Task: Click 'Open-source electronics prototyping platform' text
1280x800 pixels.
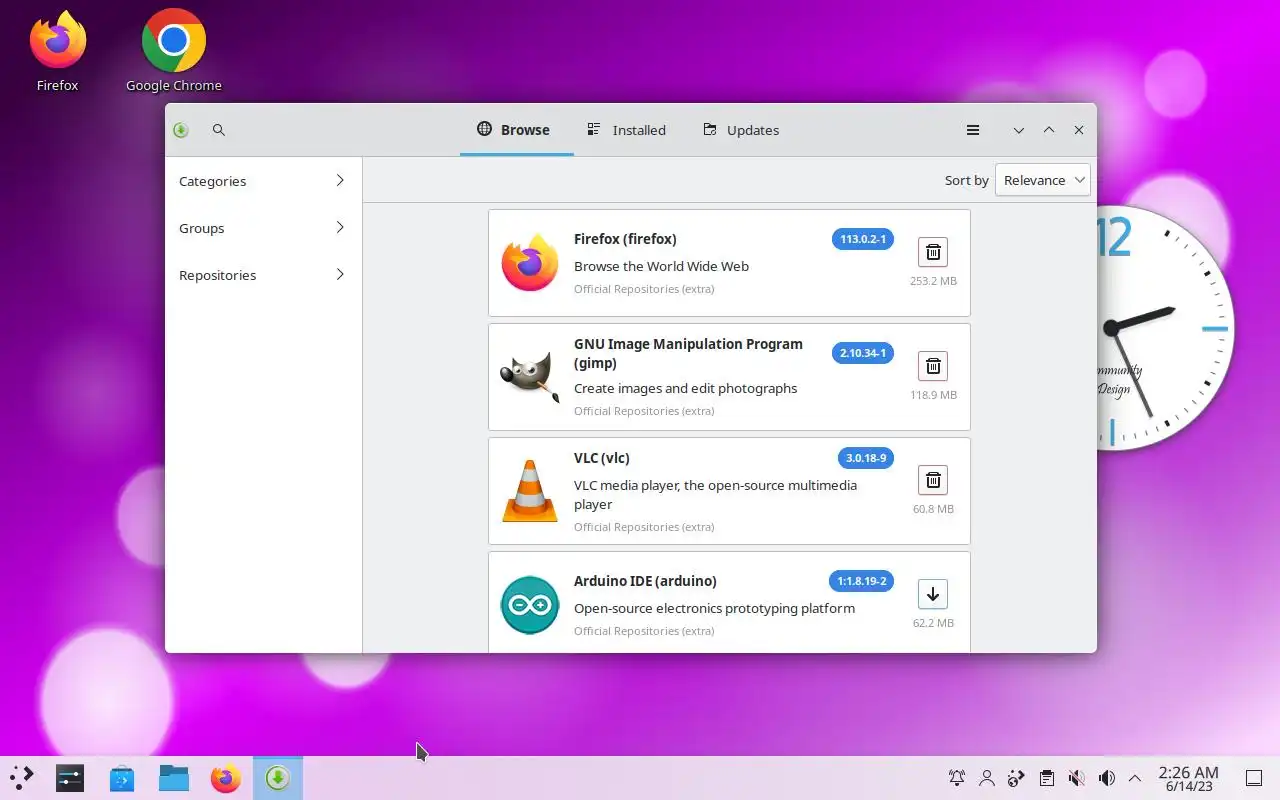Action: pos(714,608)
